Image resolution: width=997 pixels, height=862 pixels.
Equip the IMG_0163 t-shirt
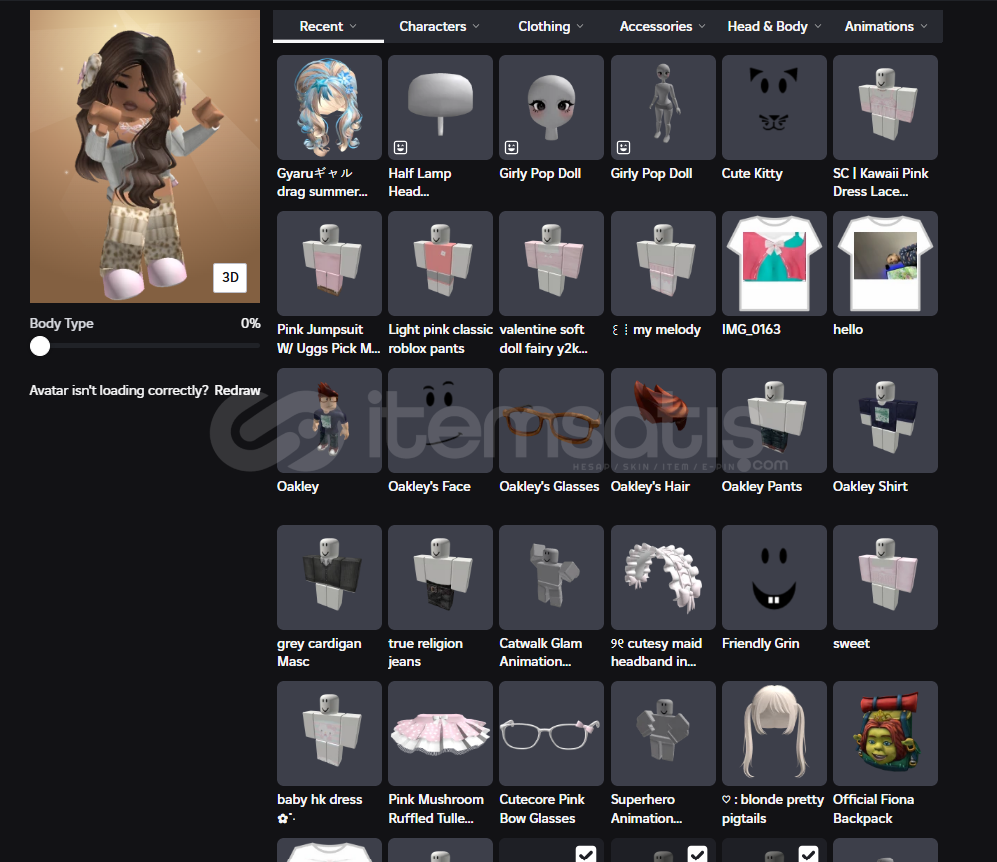pyautogui.click(x=774, y=263)
